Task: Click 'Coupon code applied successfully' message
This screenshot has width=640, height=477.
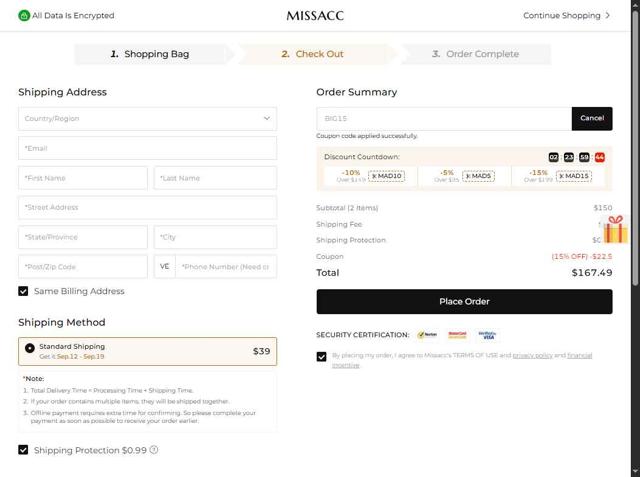Action: (x=367, y=136)
